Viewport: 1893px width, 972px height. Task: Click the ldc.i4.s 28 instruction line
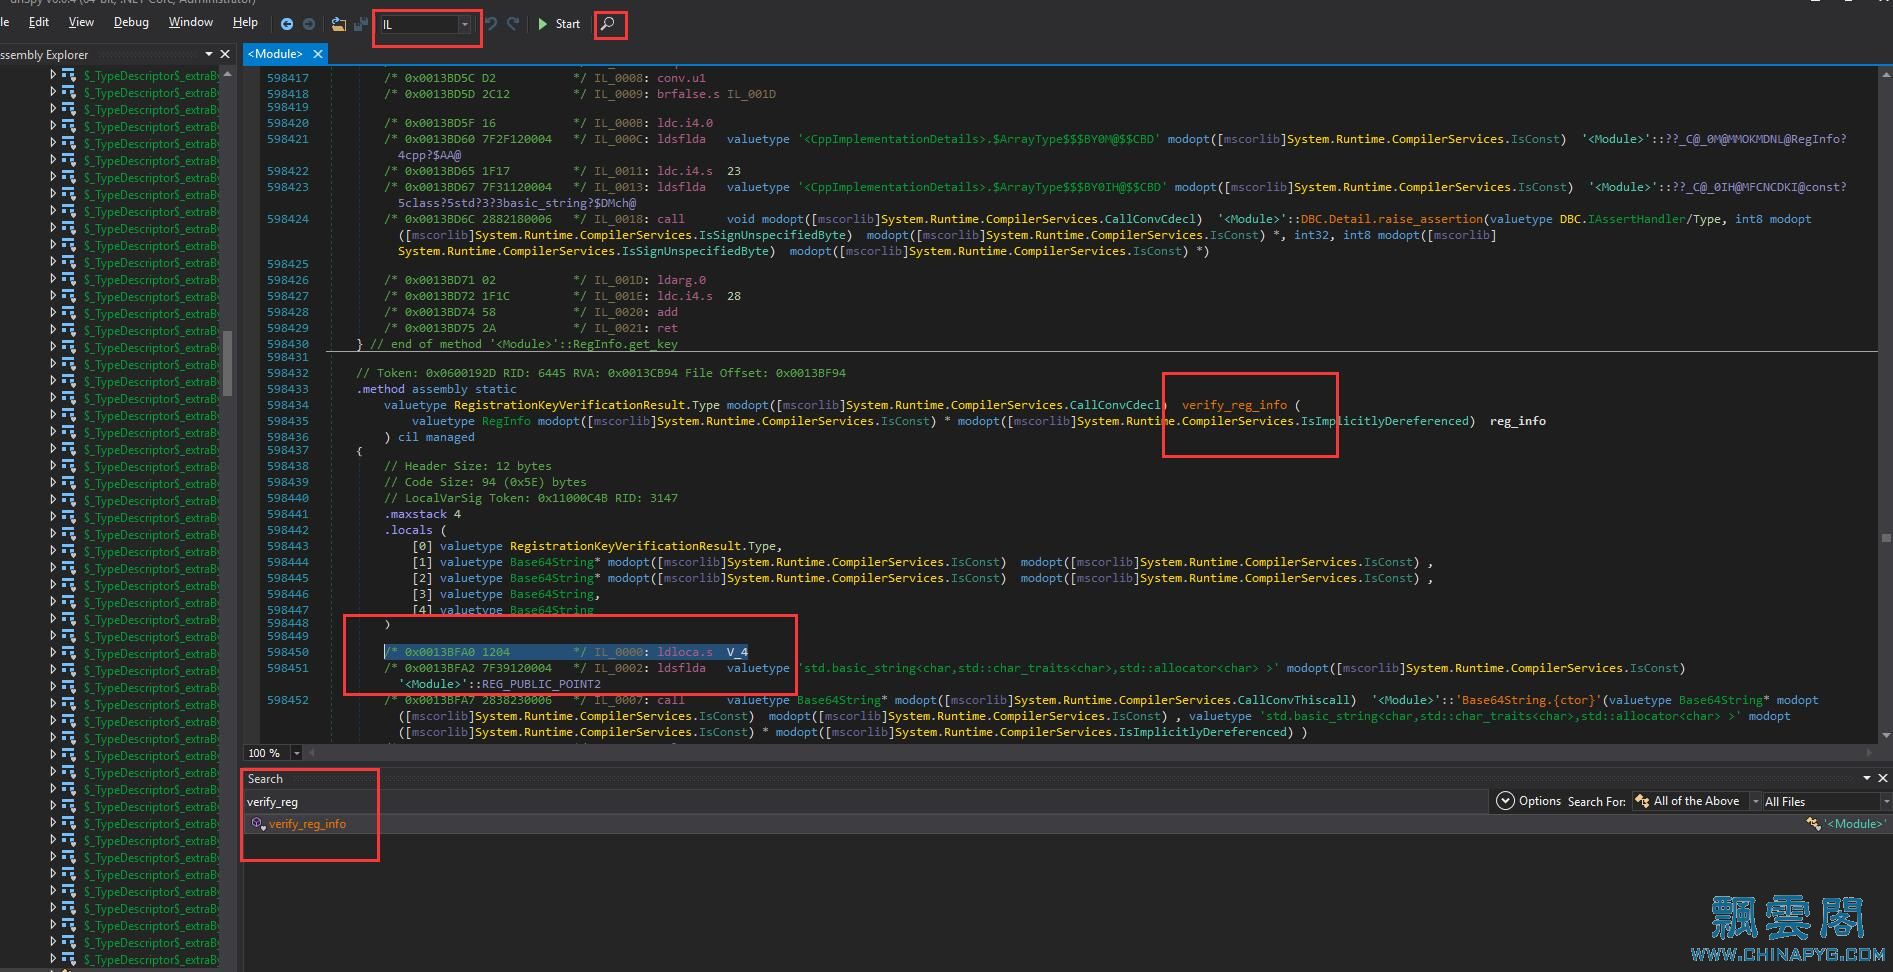click(x=562, y=296)
